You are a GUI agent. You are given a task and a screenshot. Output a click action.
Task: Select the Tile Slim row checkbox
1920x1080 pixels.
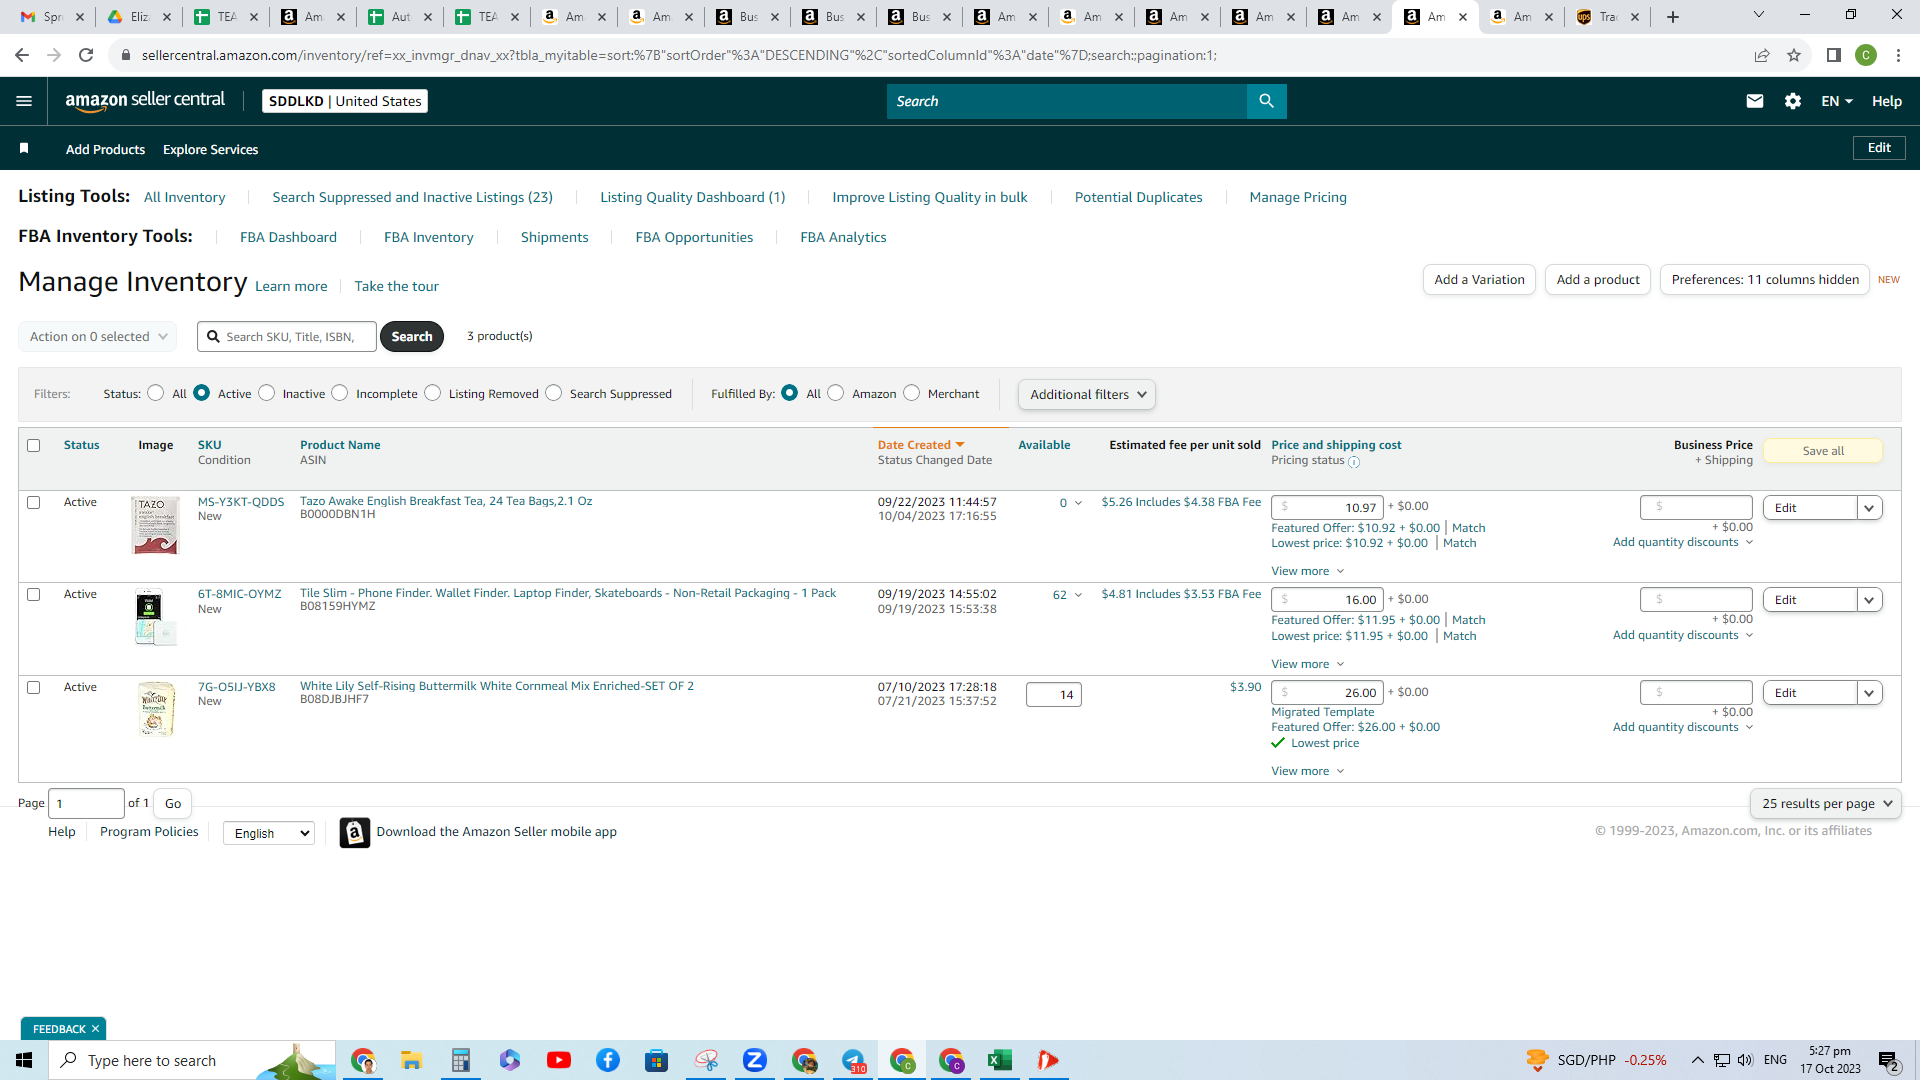(34, 595)
